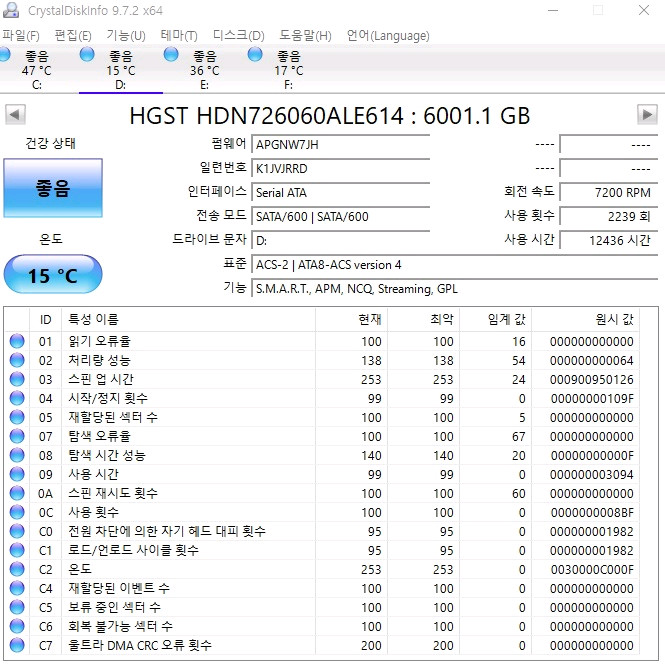Select the 스핀 업 시간 attribute name
Image resolution: width=665 pixels, height=668 pixels.
point(101,379)
